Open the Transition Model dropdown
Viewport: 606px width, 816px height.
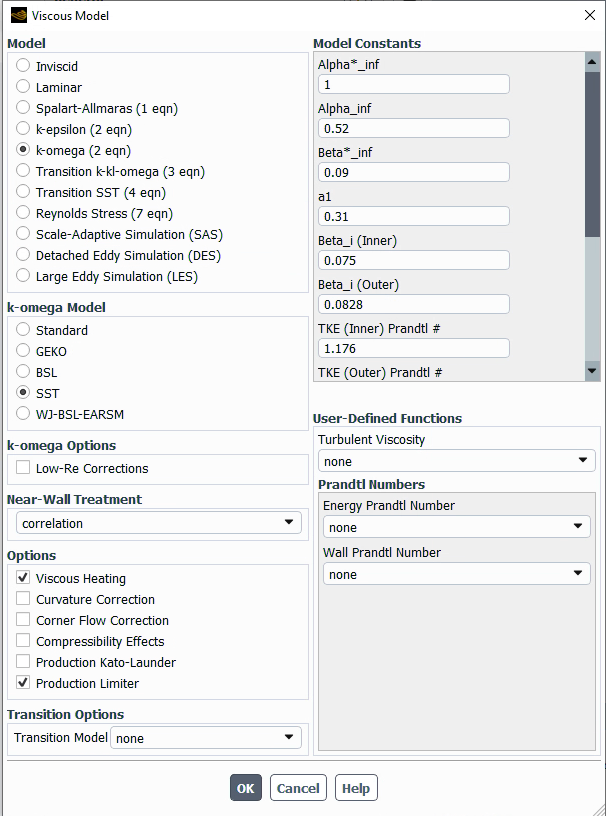(x=205, y=738)
